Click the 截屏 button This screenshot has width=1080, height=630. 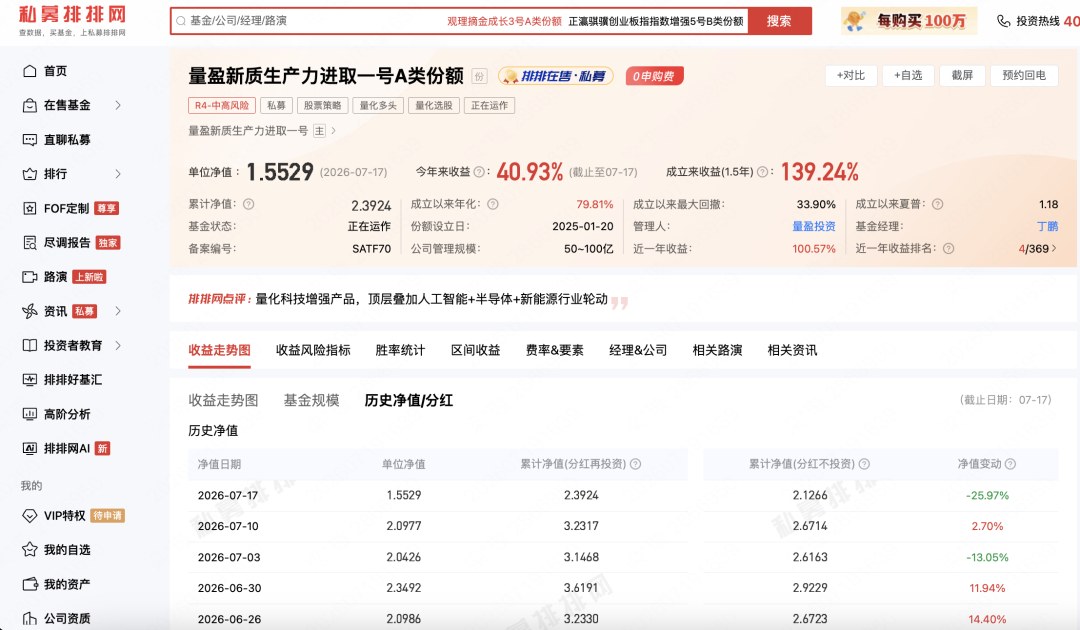click(962, 76)
